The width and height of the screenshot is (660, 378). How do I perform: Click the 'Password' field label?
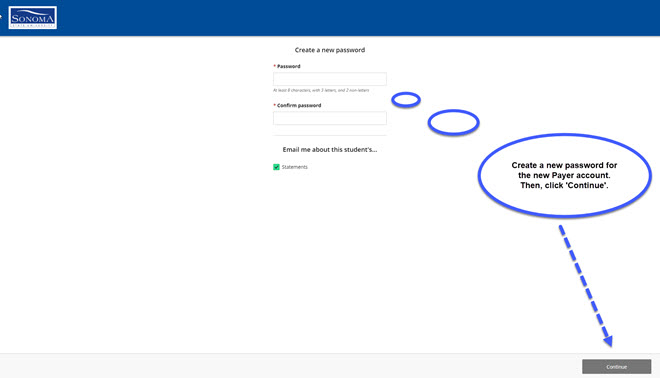pos(288,66)
